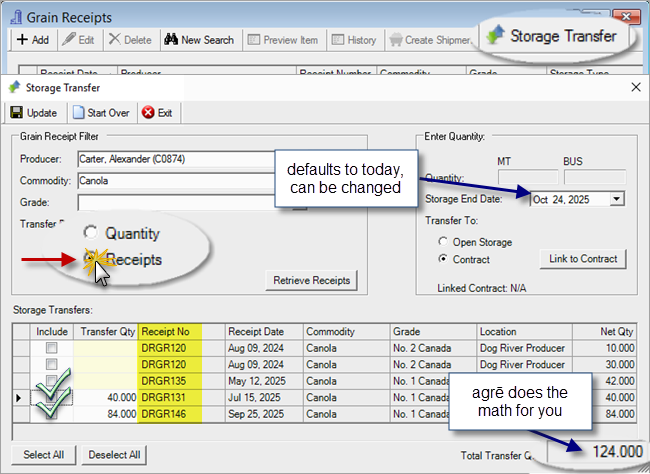Click receipt number DRGR131 cell
The image size is (650, 474).
click(182, 397)
